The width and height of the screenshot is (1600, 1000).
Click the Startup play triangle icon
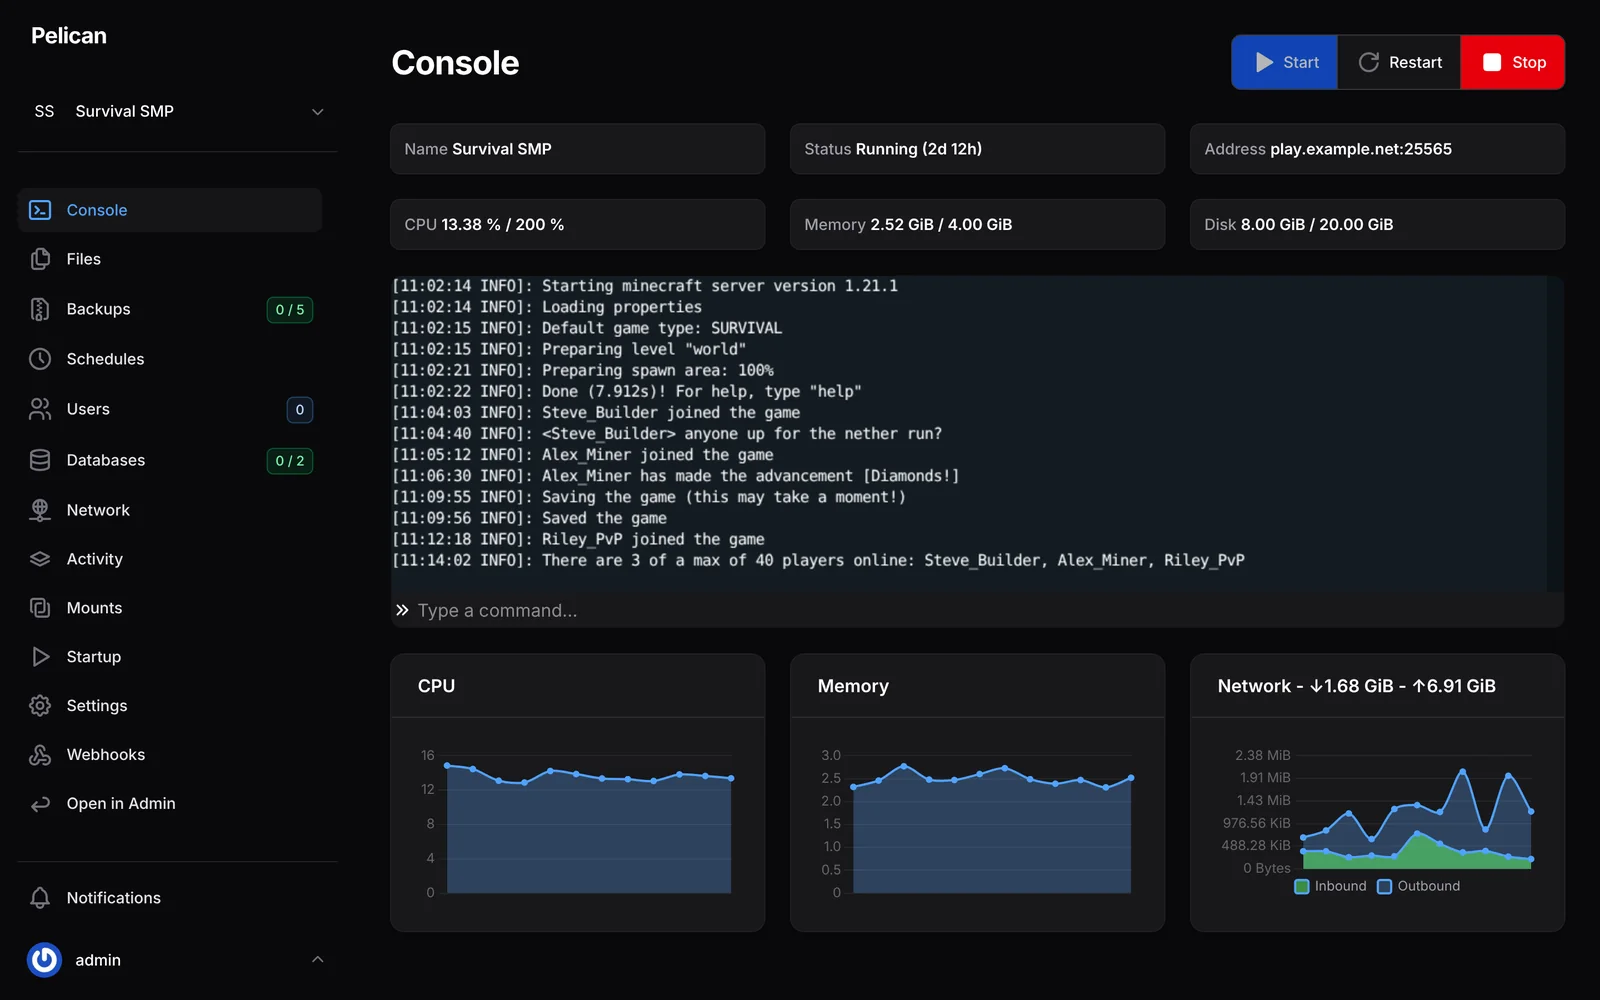(40, 657)
